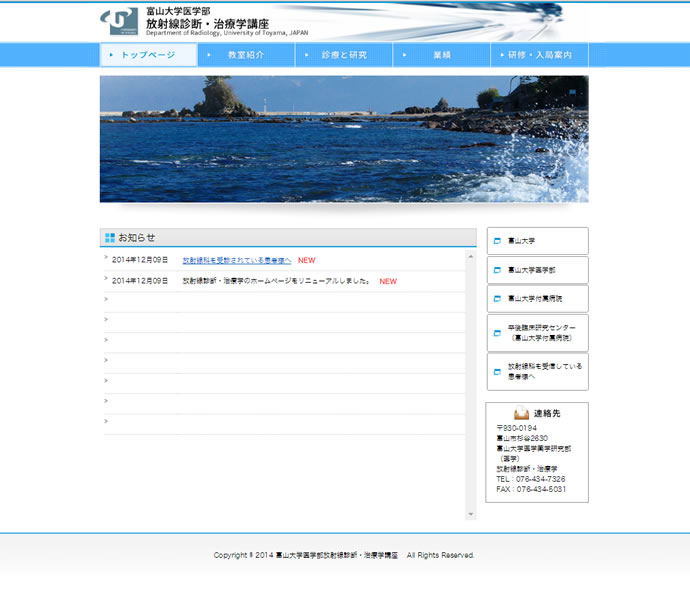
Task: Click the coastal banner photo
Action: pos(344,139)
